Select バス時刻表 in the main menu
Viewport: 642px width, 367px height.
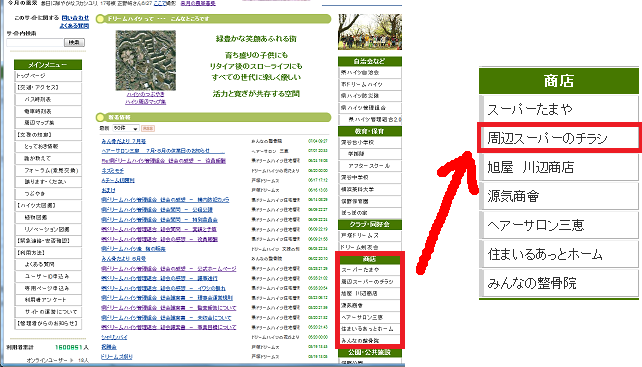(x=48, y=100)
